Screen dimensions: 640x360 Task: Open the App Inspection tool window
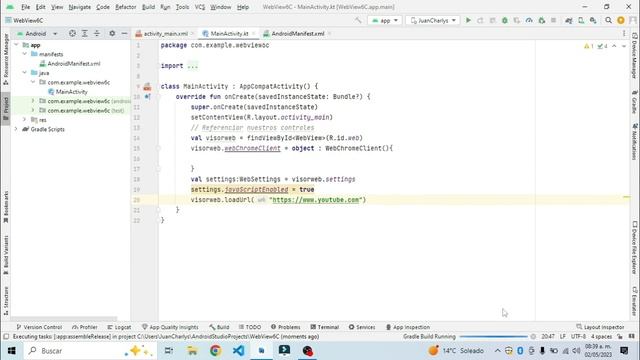408,327
